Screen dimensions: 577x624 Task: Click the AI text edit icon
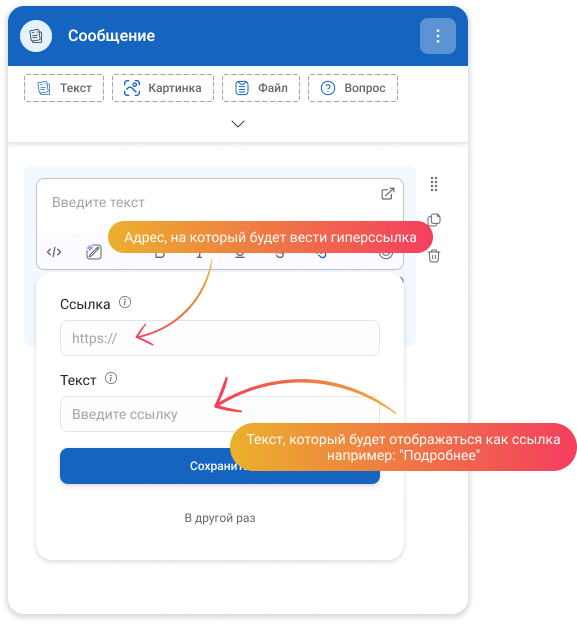pos(94,252)
